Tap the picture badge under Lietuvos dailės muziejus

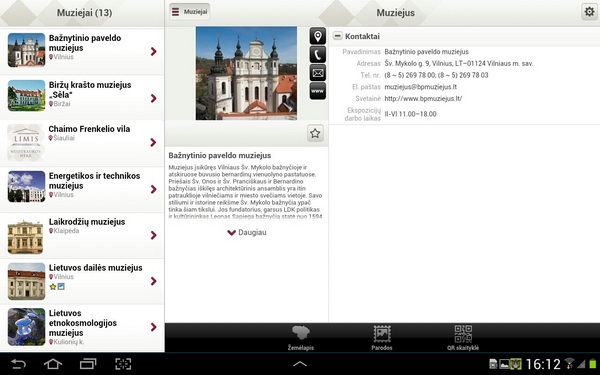tap(61, 286)
